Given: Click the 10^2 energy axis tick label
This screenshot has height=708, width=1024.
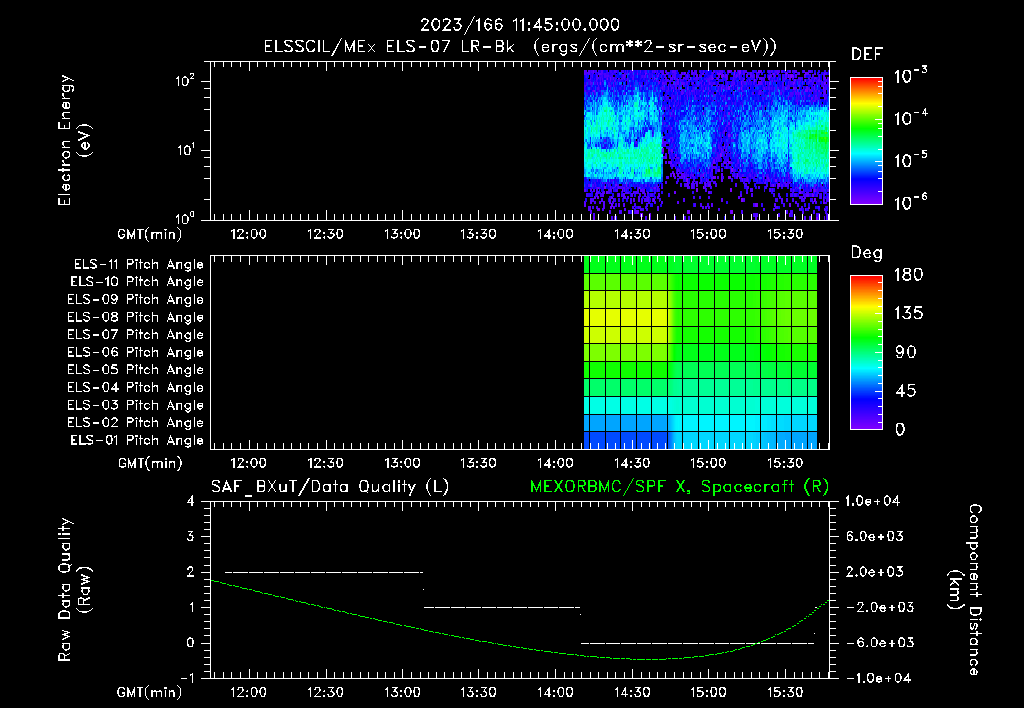Looking at the screenshot, I should (x=185, y=82).
